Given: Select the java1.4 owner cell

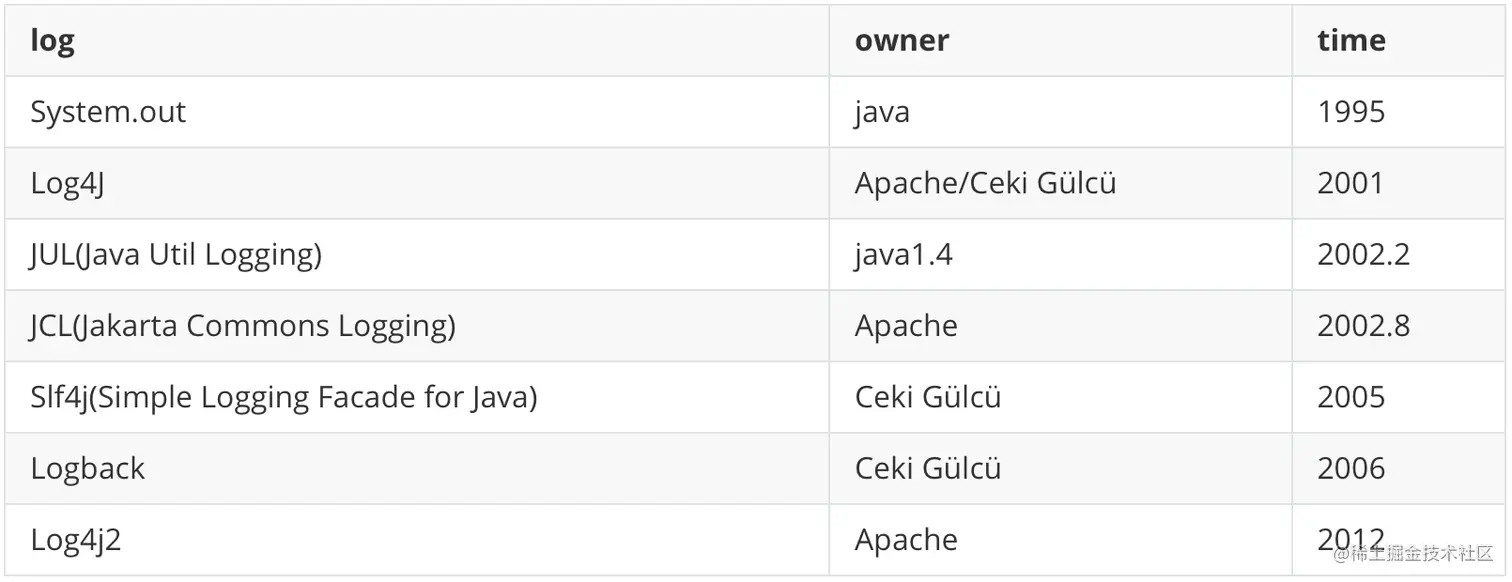Looking at the screenshot, I should click(x=903, y=255).
